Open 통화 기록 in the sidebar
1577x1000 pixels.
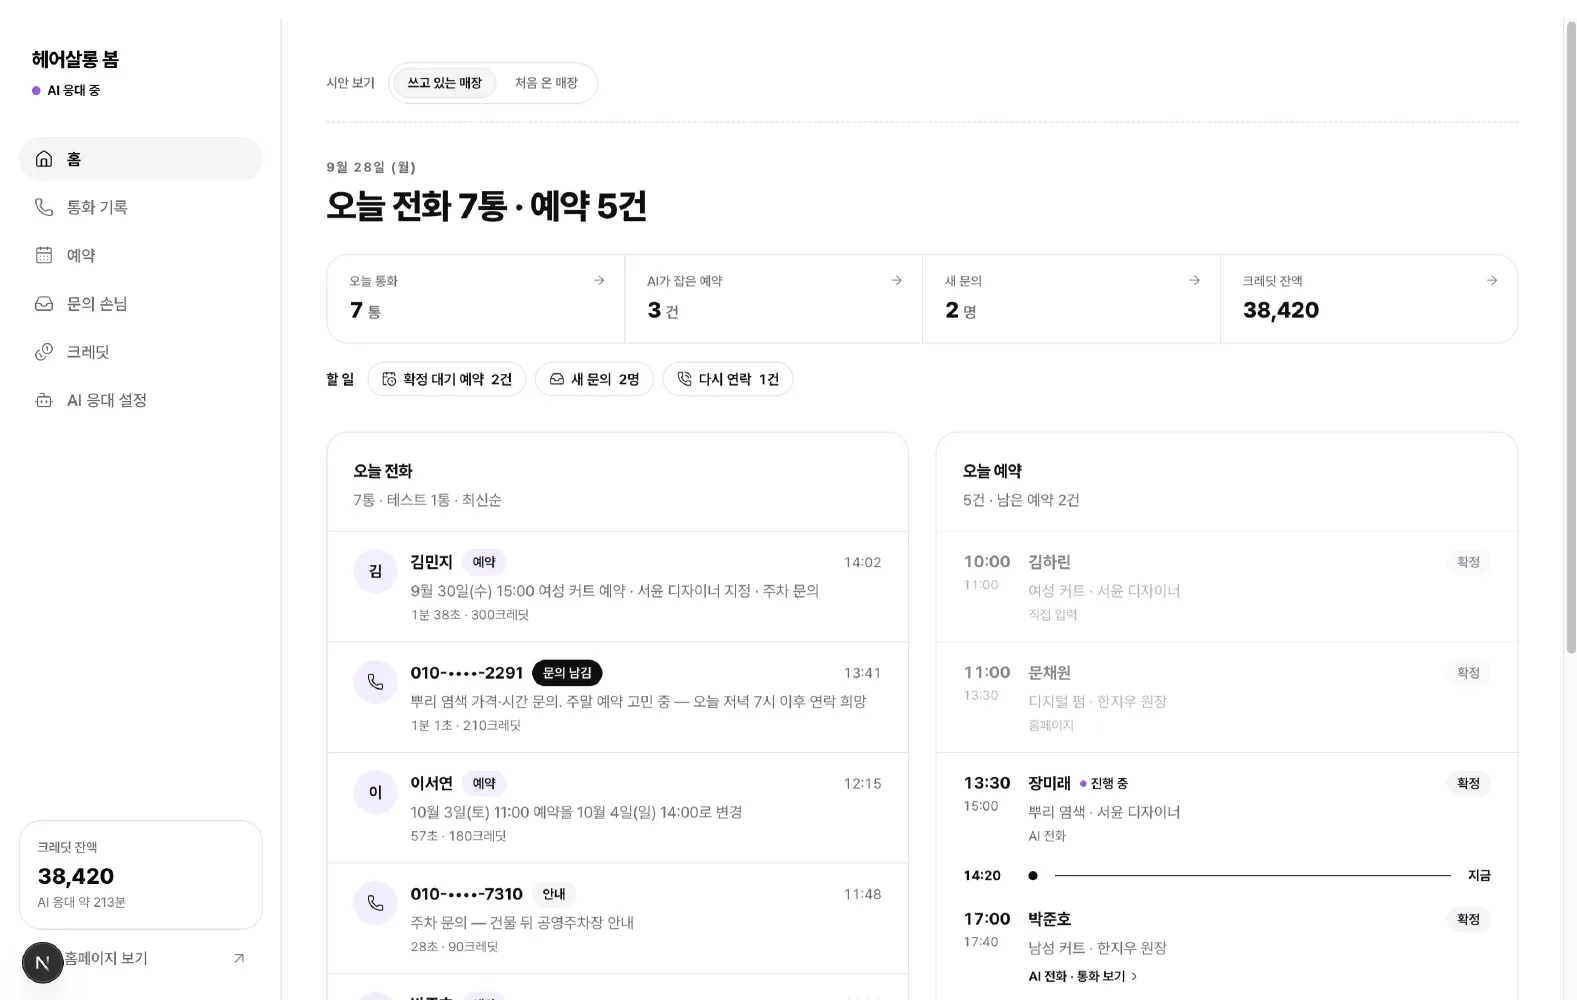tap(141, 207)
